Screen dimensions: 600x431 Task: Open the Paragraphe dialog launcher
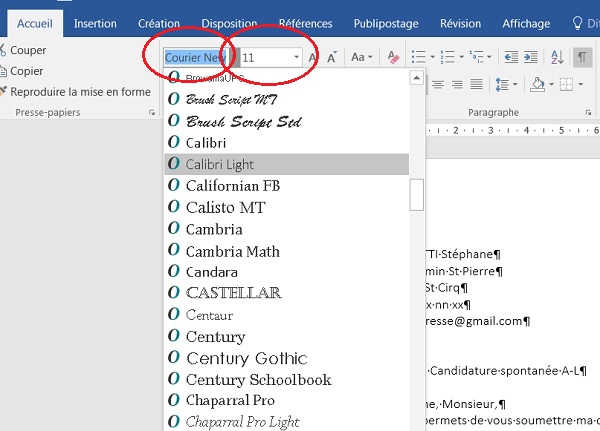(589, 113)
